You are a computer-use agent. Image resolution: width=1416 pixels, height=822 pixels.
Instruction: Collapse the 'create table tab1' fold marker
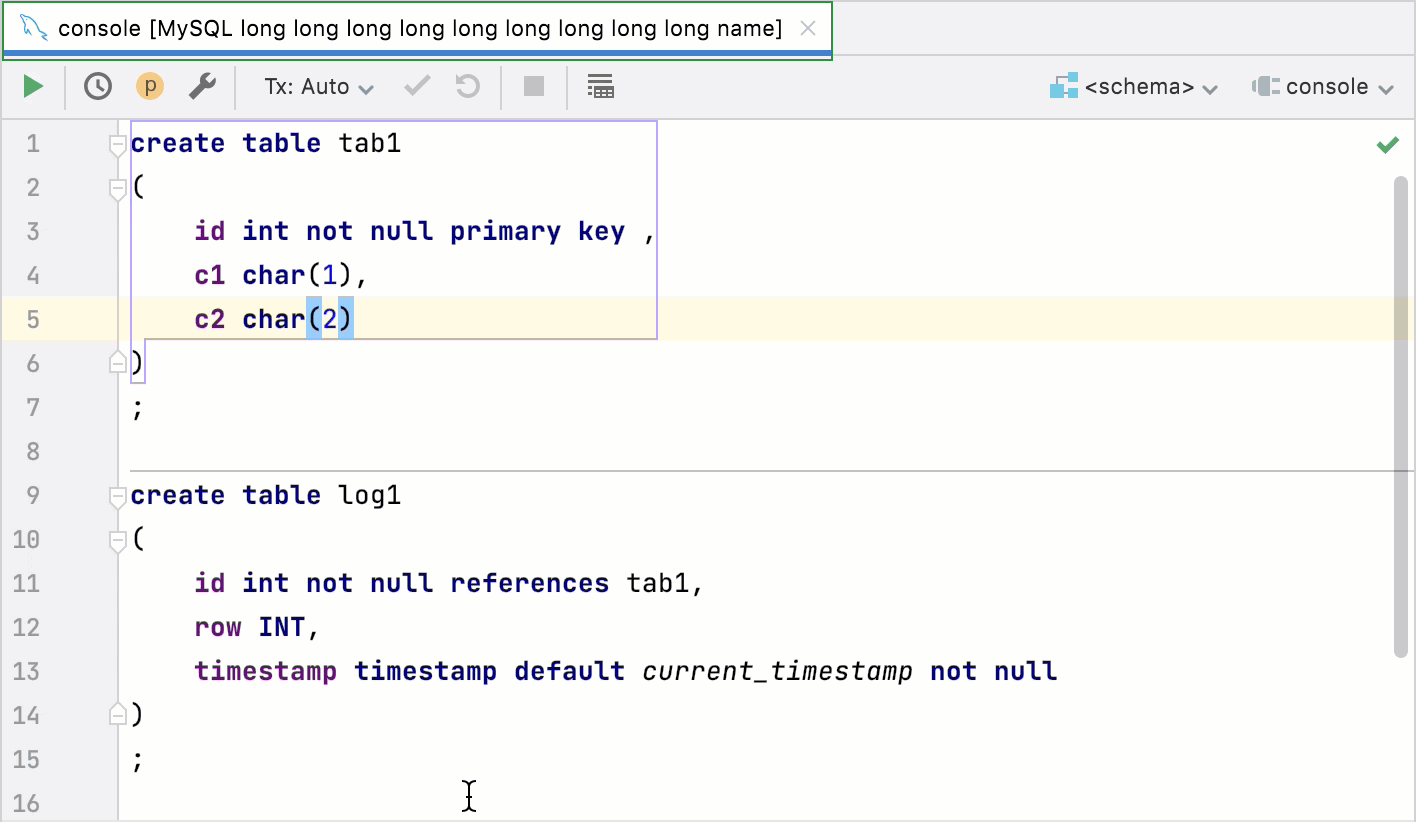(x=118, y=145)
